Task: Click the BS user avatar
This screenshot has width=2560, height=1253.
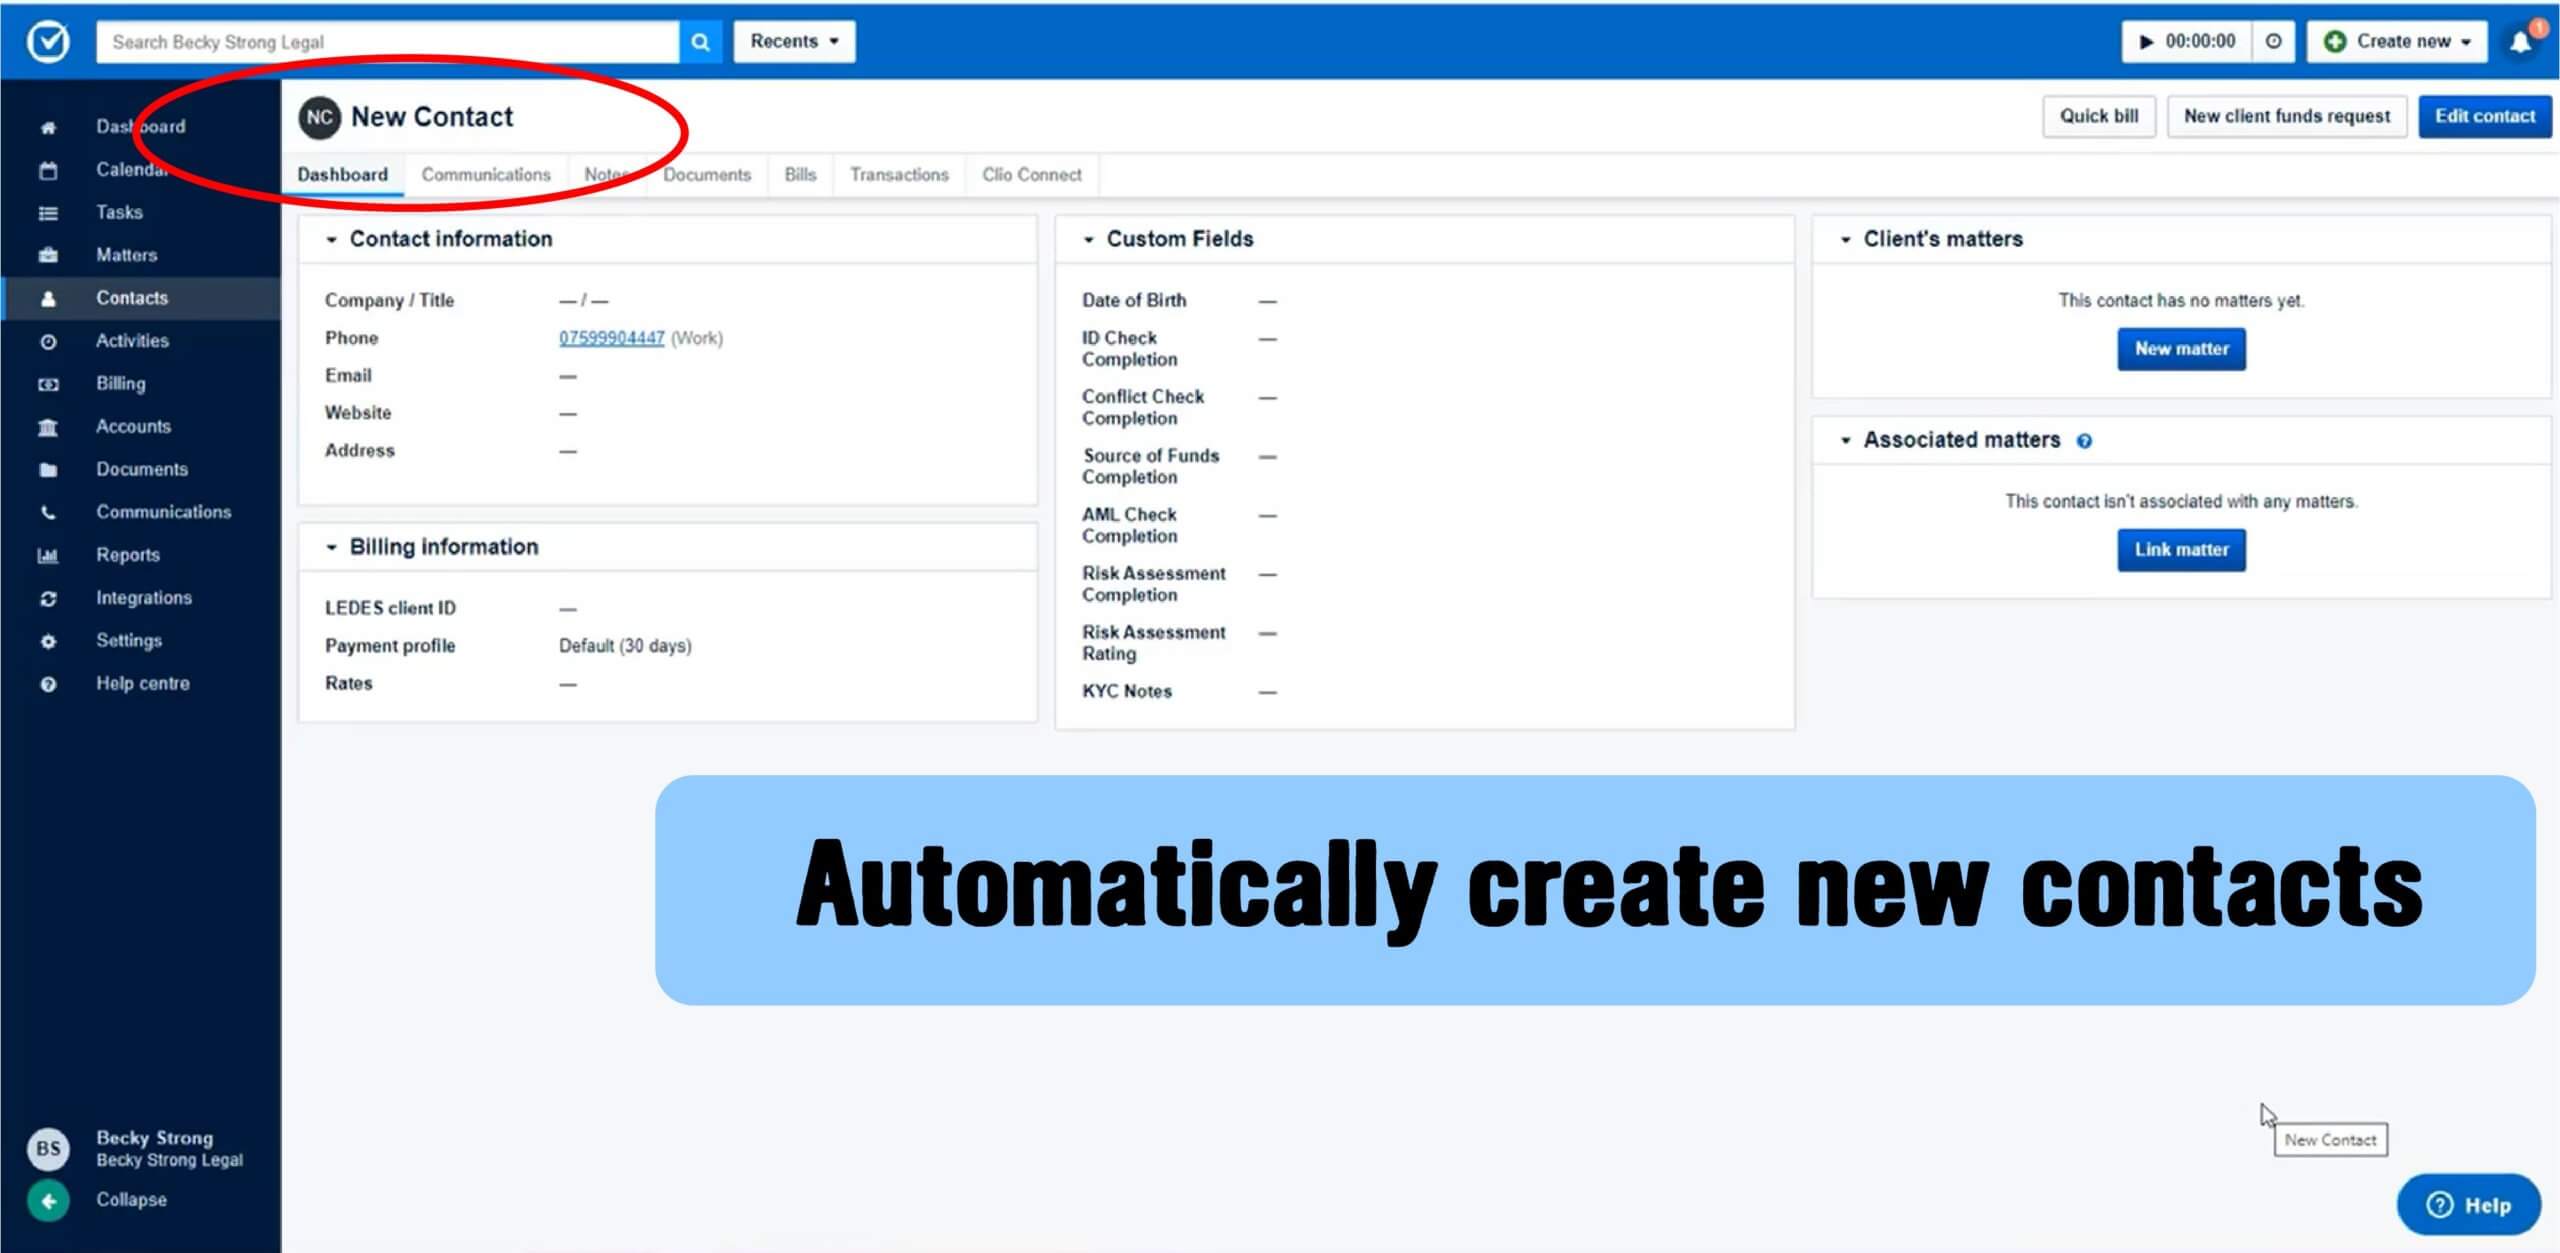Action: [x=48, y=1149]
